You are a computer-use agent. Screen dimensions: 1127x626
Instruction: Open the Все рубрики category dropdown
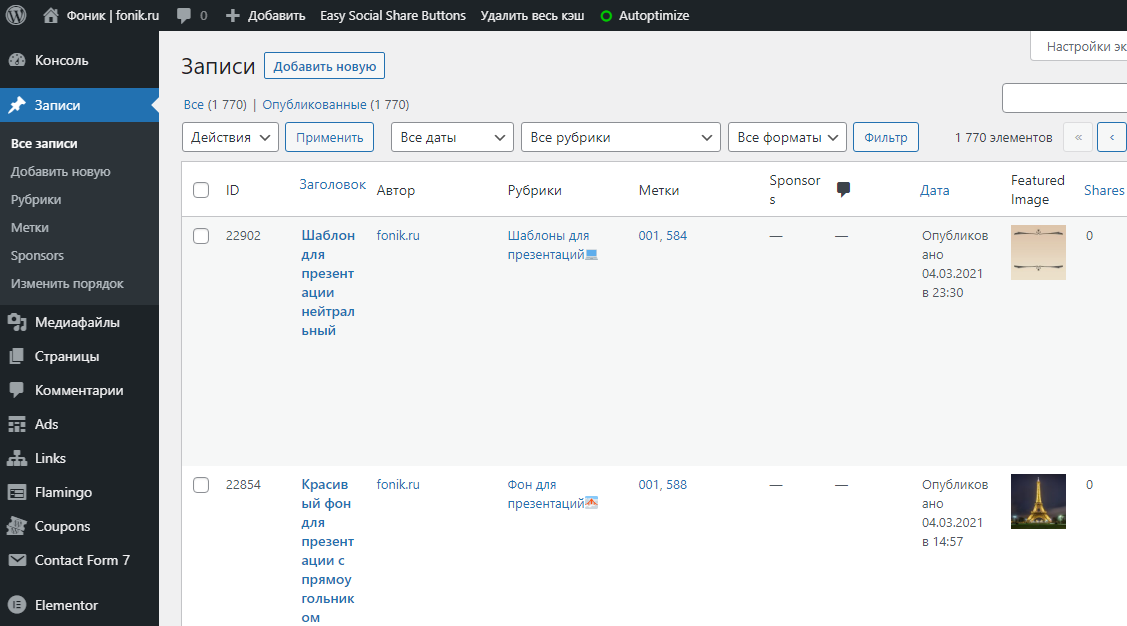(620, 137)
